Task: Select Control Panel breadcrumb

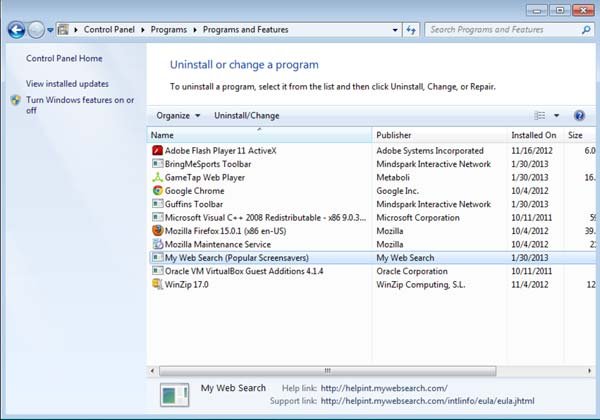Action: [109, 30]
